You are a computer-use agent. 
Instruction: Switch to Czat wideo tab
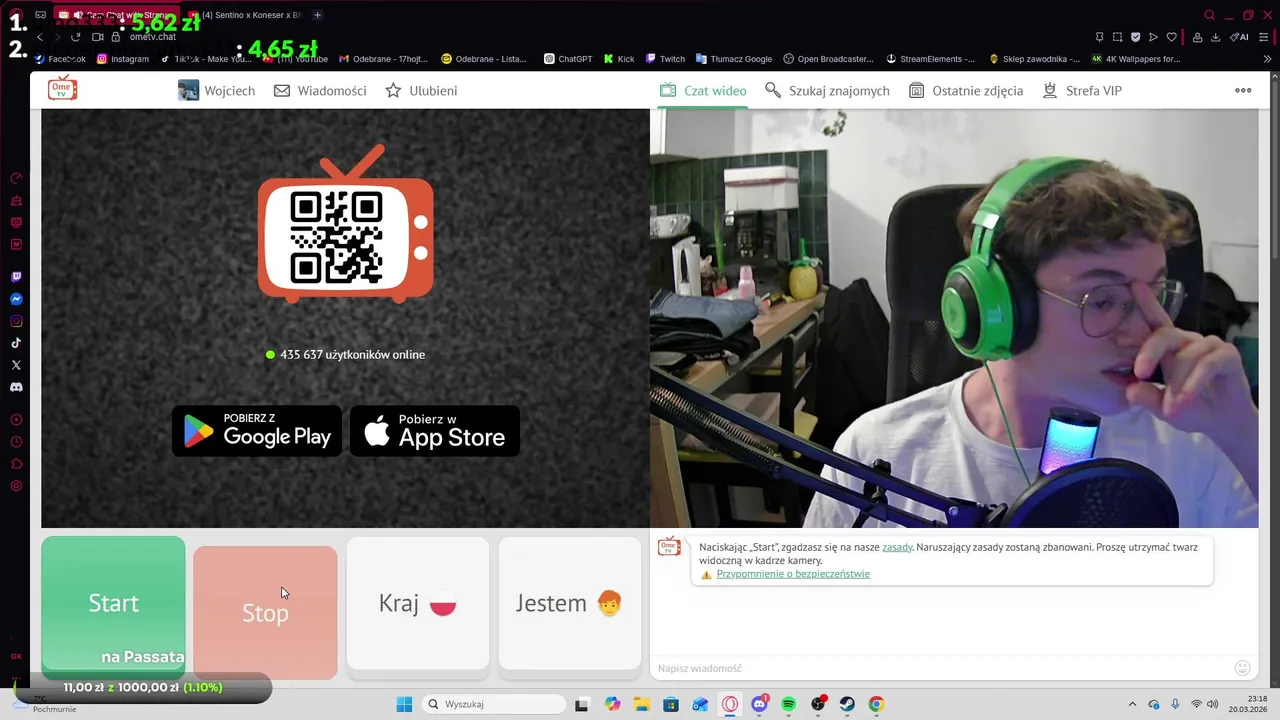[703, 91]
